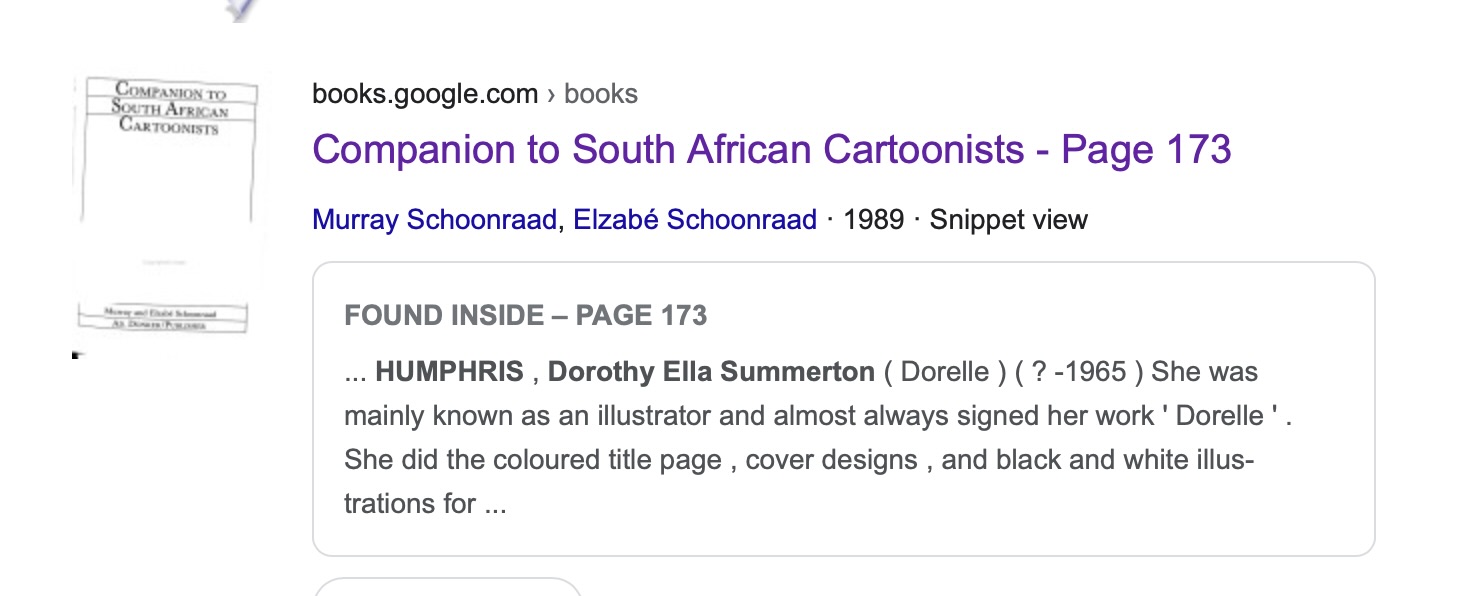Click the bold HUMPHRIS surname in the snippet
The image size is (1469, 596).
coord(450,372)
